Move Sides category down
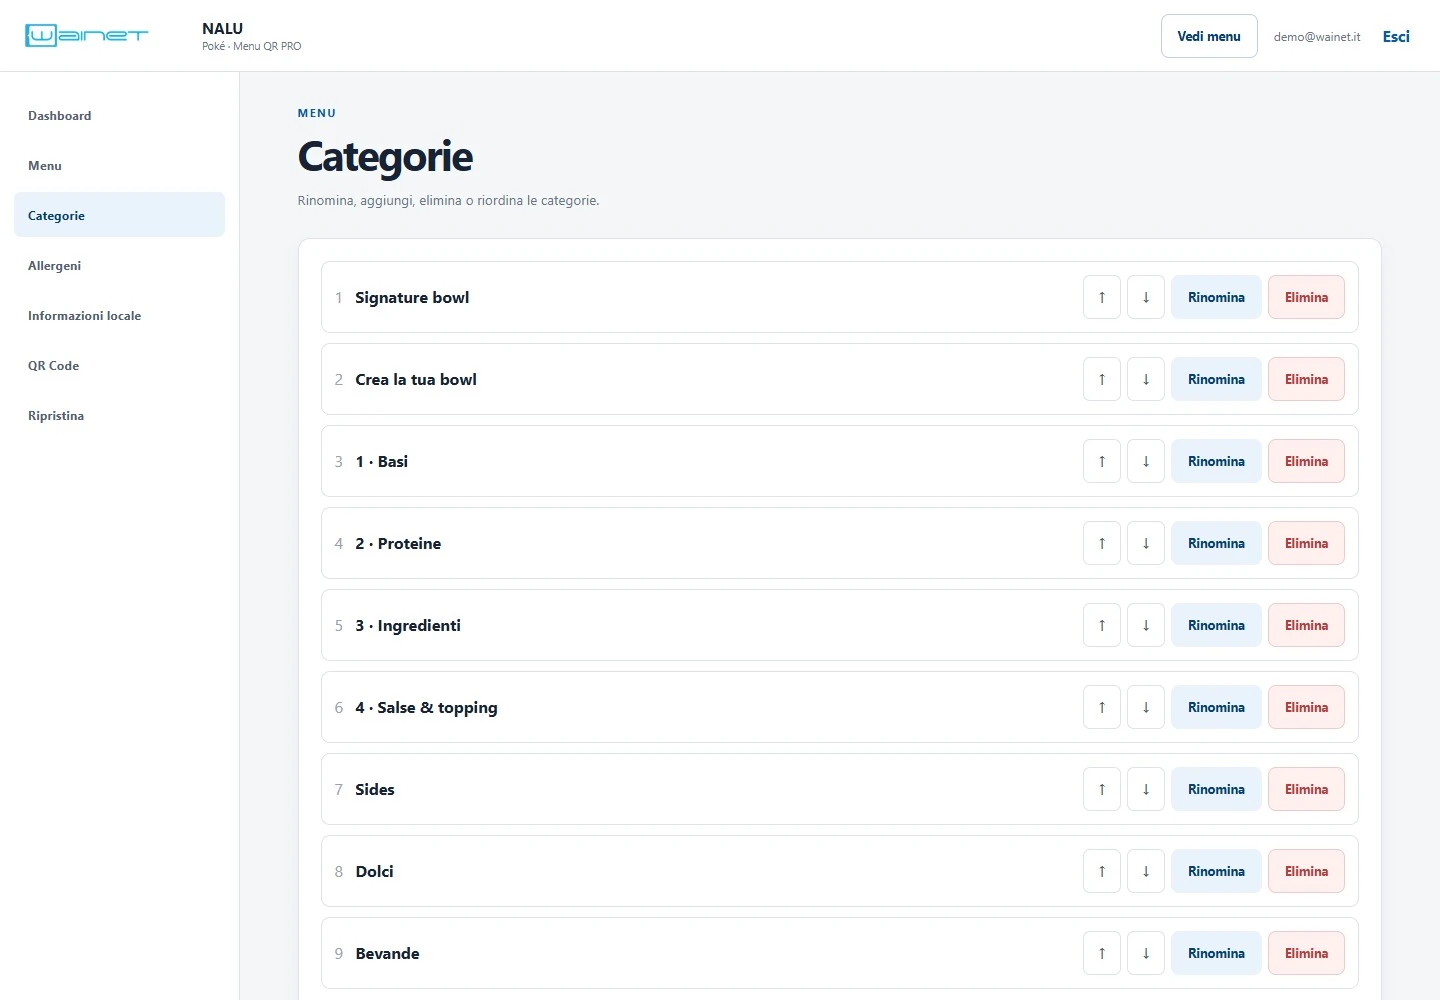 (x=1146, y=789)
